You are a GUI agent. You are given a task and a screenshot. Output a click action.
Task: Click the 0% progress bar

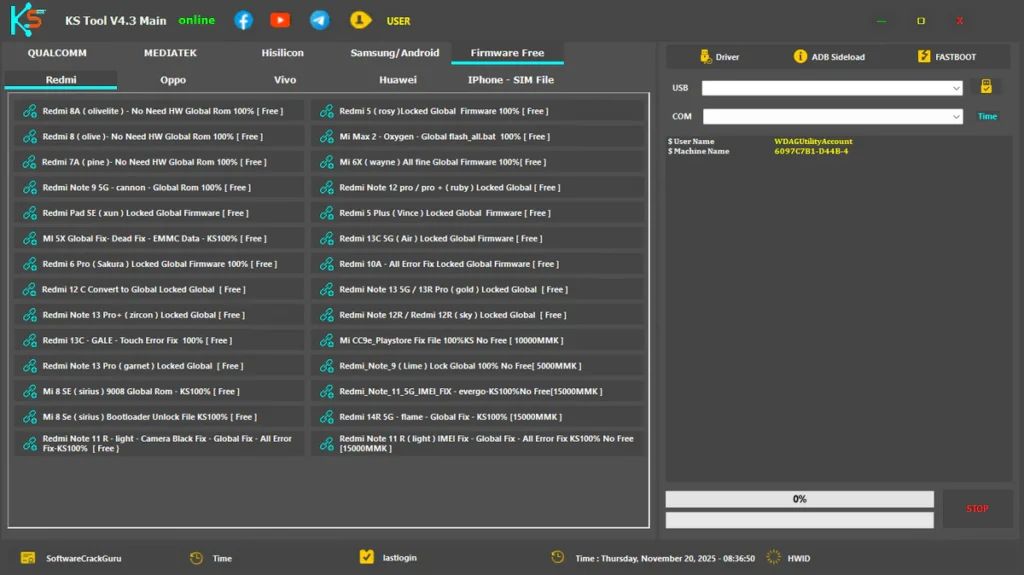tap(799, 498)
